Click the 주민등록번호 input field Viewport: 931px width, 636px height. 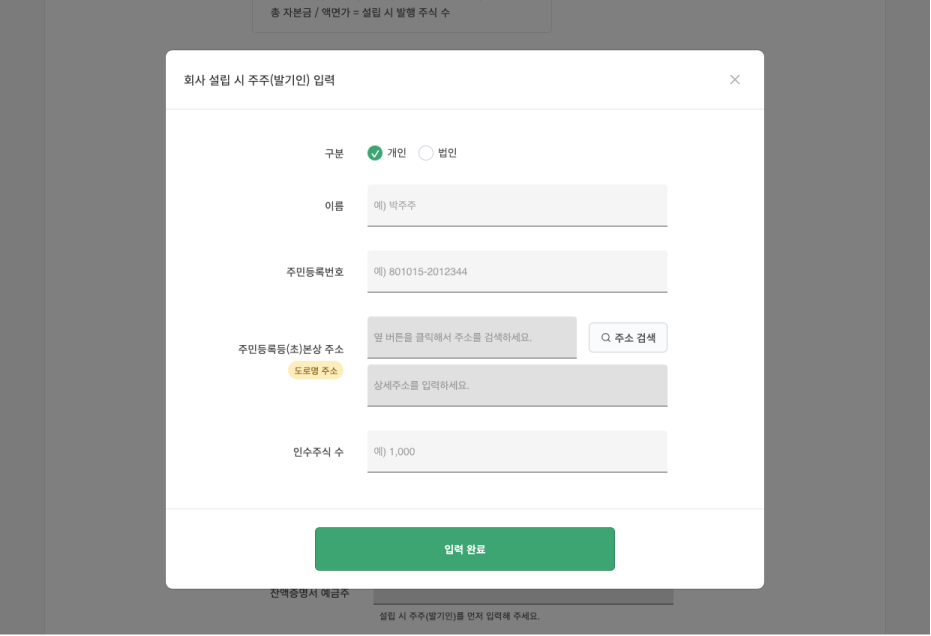[517, 271]
